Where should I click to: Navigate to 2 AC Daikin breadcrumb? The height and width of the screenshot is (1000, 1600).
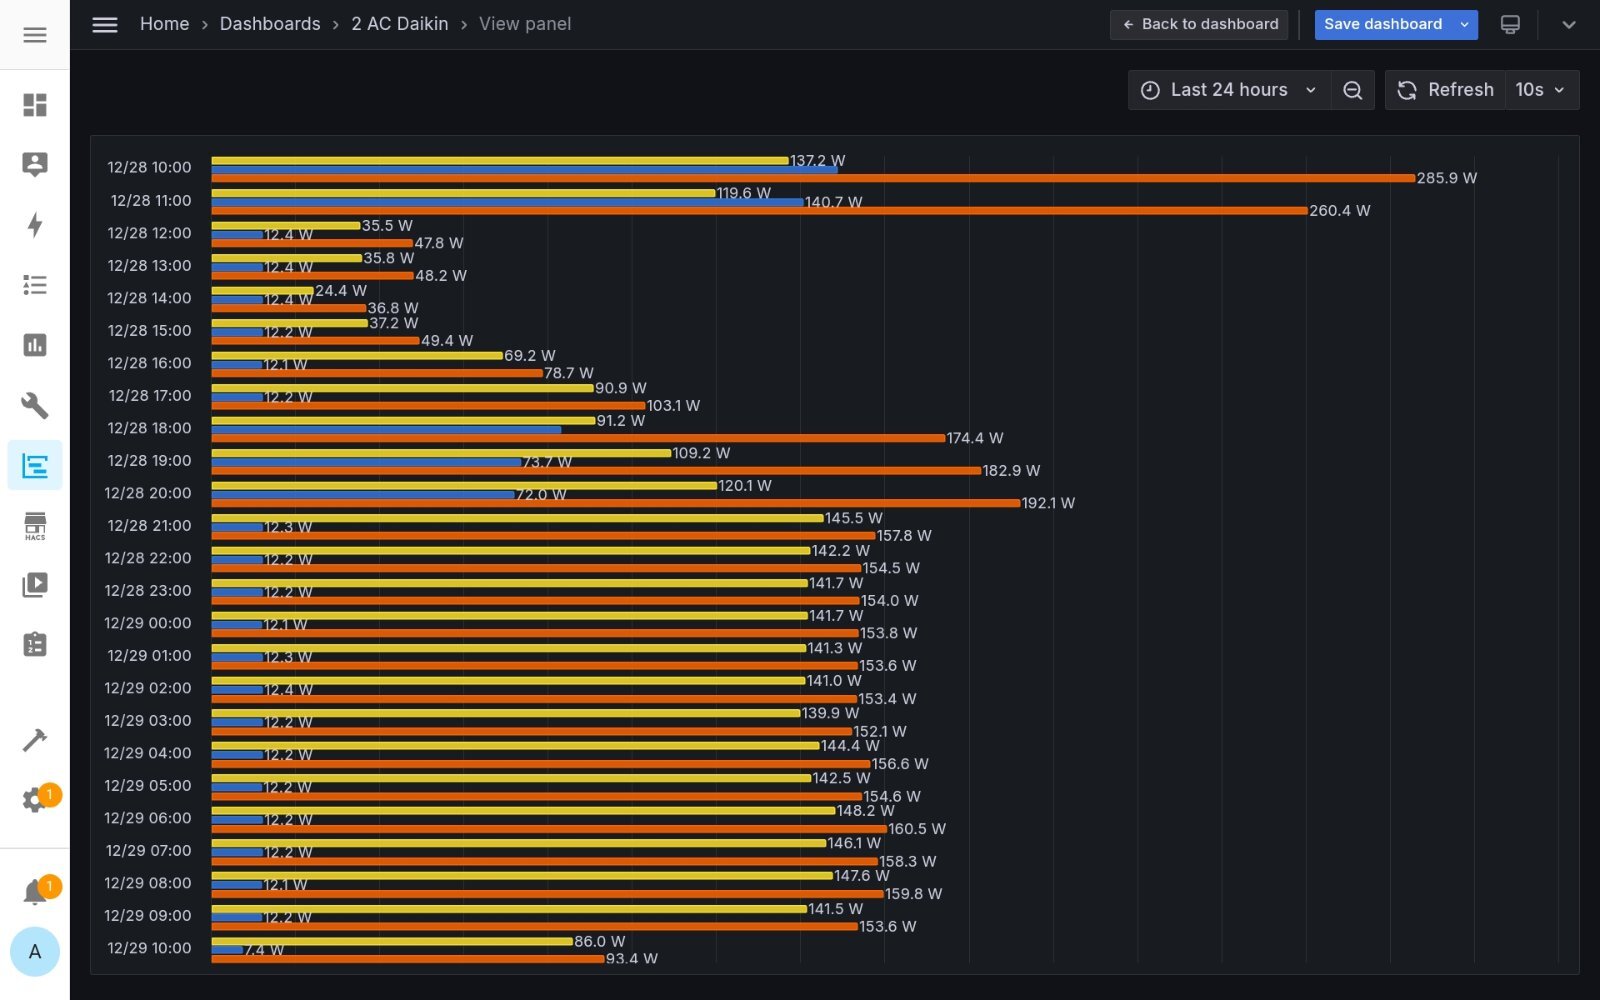click(x=399, y=24)
